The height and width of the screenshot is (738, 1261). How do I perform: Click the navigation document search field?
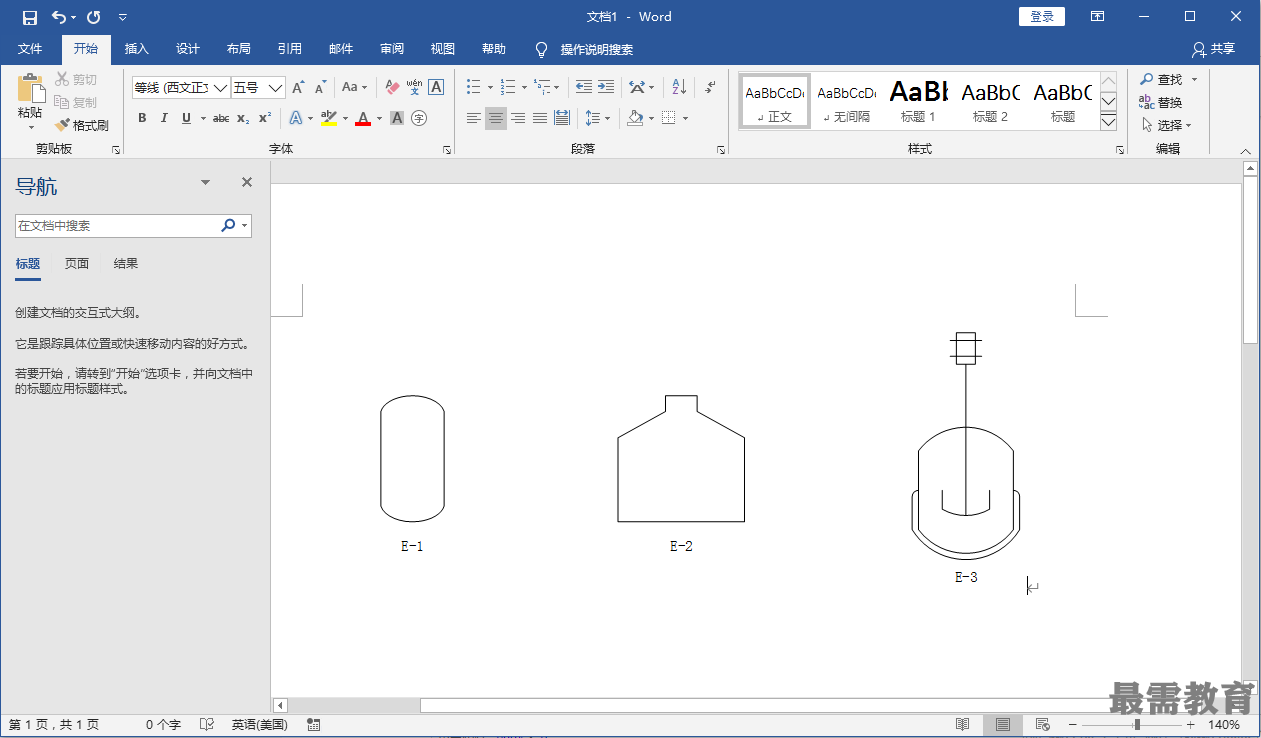[117, 226]
